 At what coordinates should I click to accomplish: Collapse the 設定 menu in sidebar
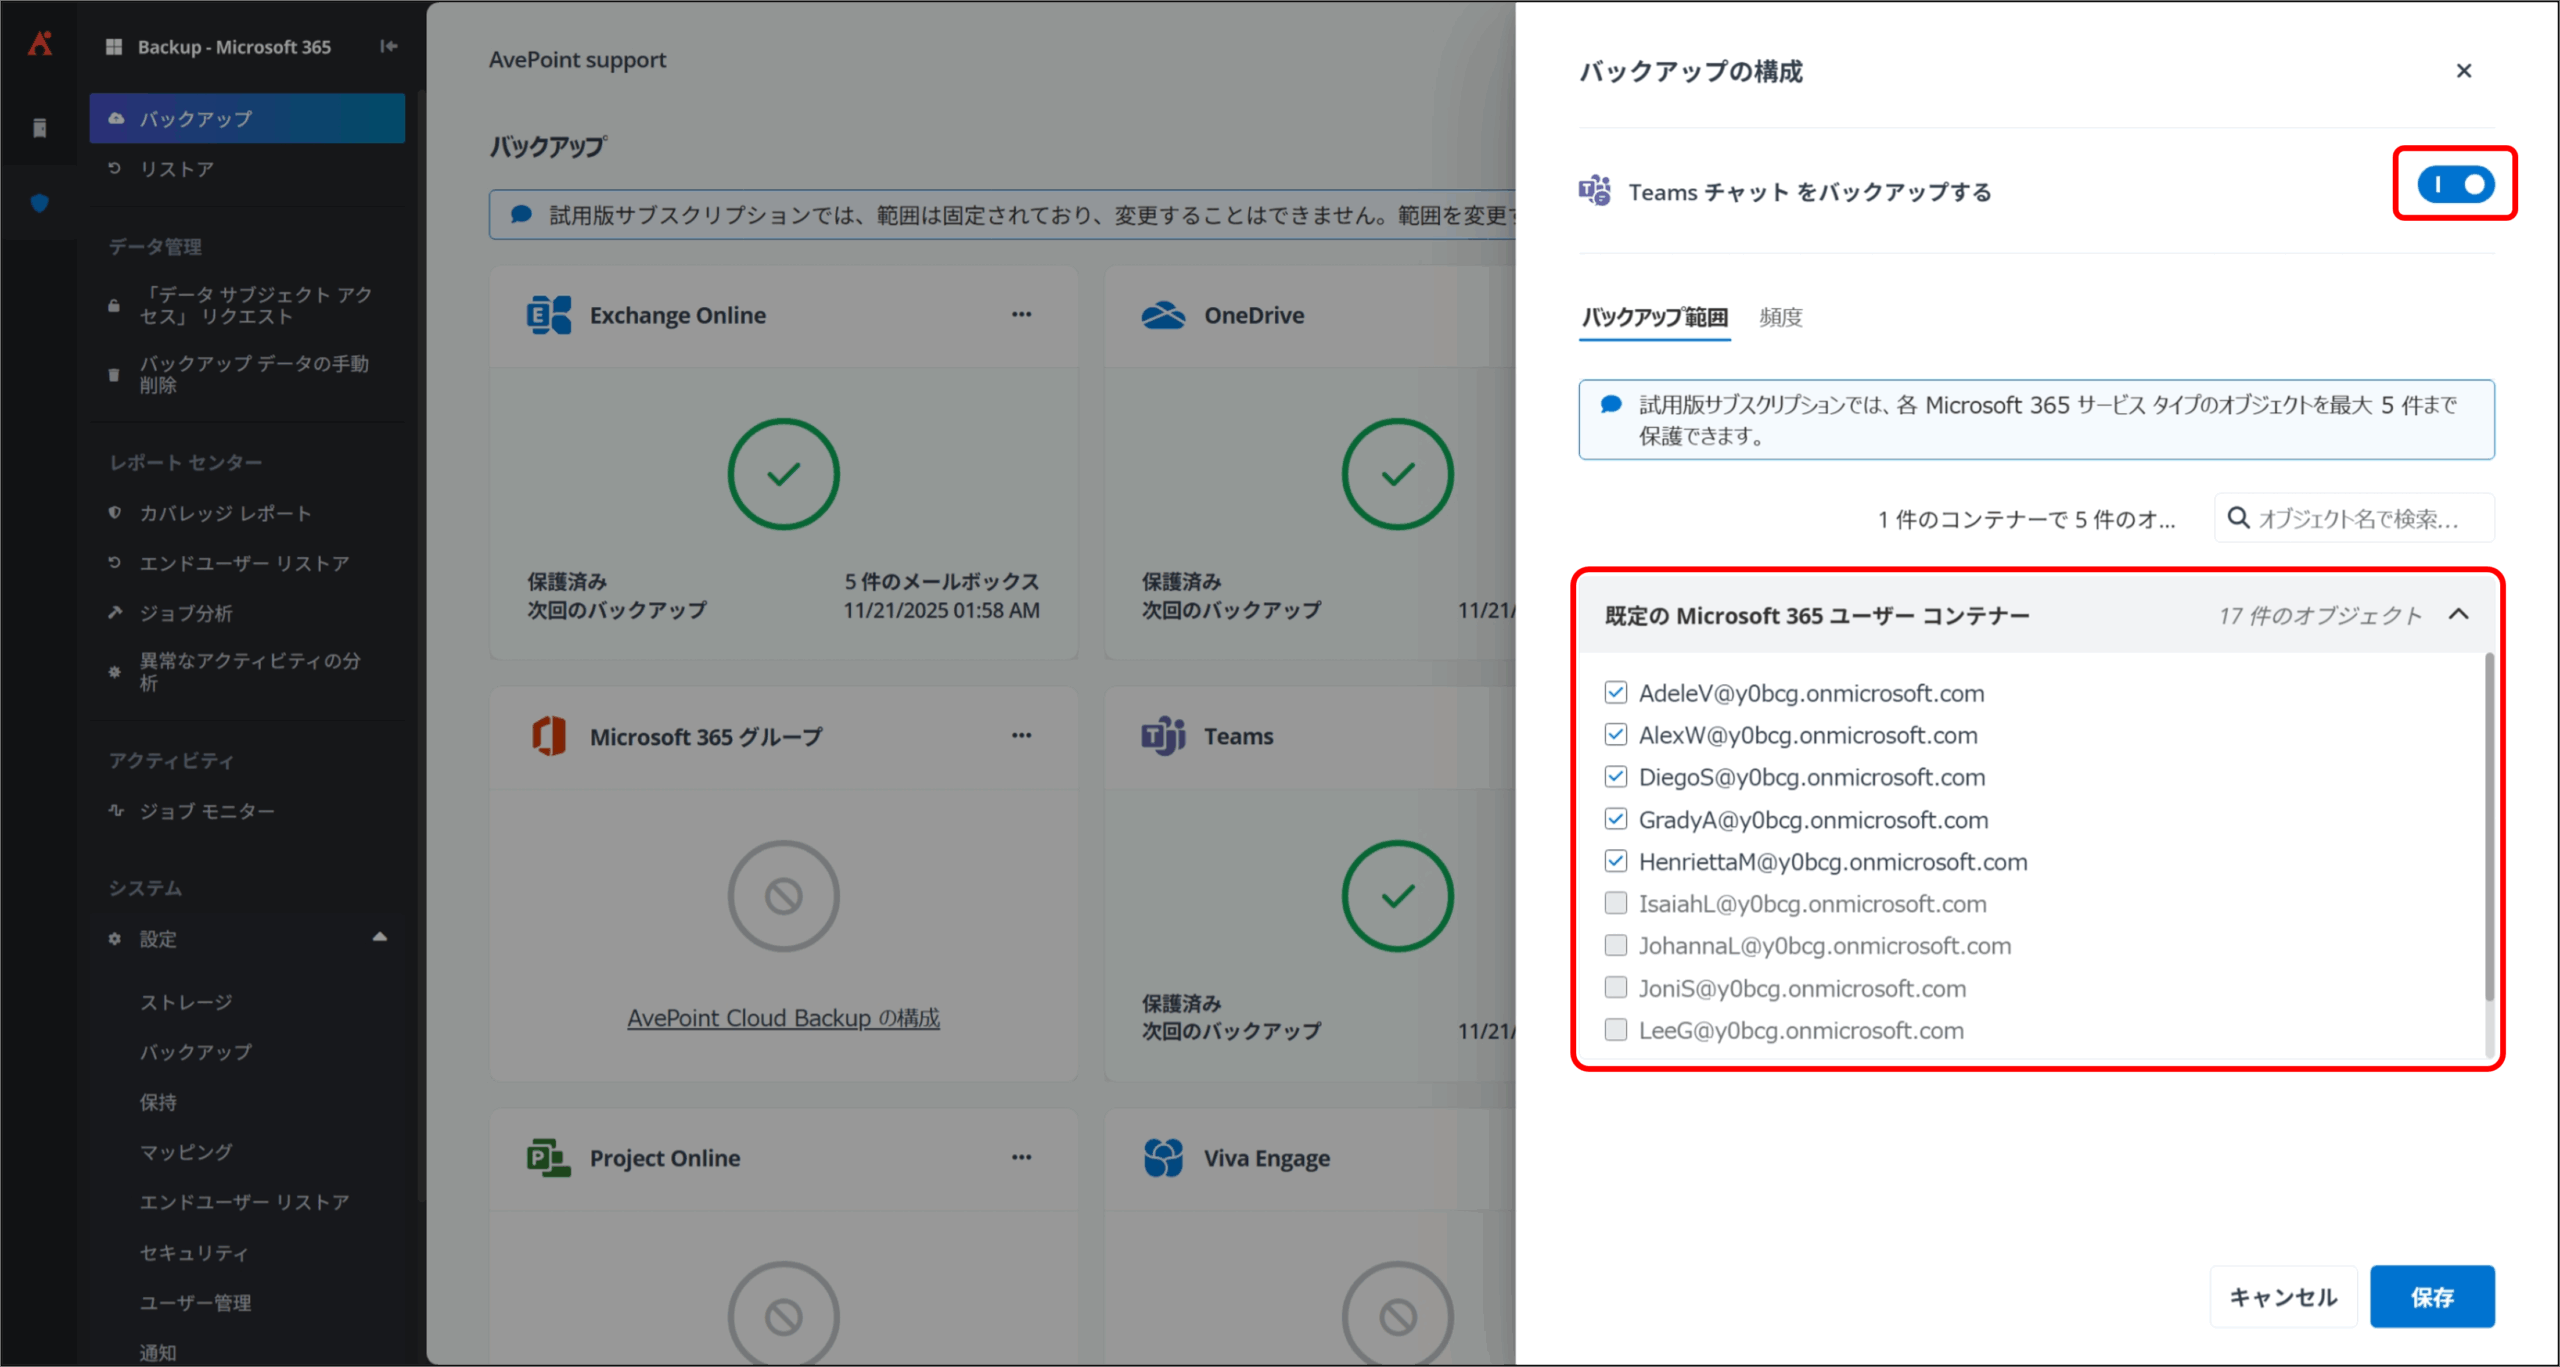[380, 938]
